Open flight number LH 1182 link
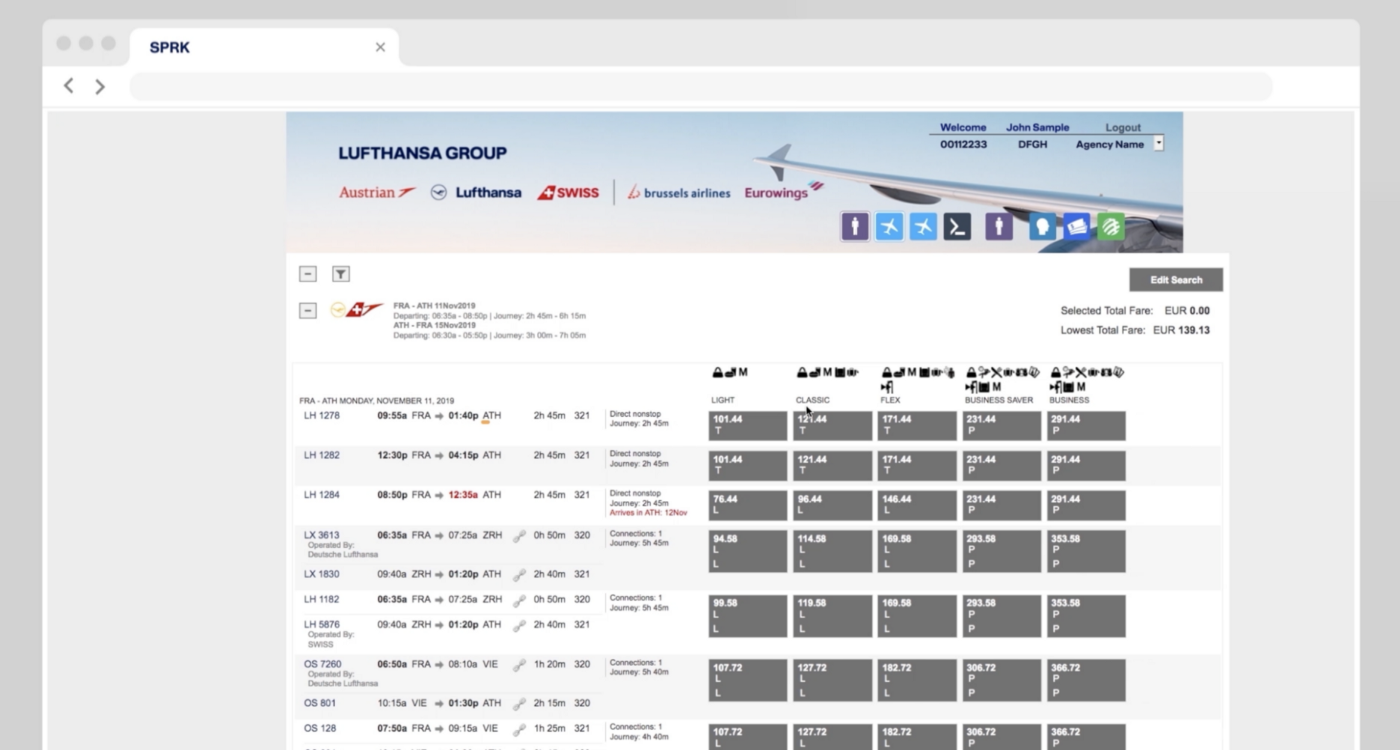The height and width of the screenshot is (750, 1400). point(321,600)
